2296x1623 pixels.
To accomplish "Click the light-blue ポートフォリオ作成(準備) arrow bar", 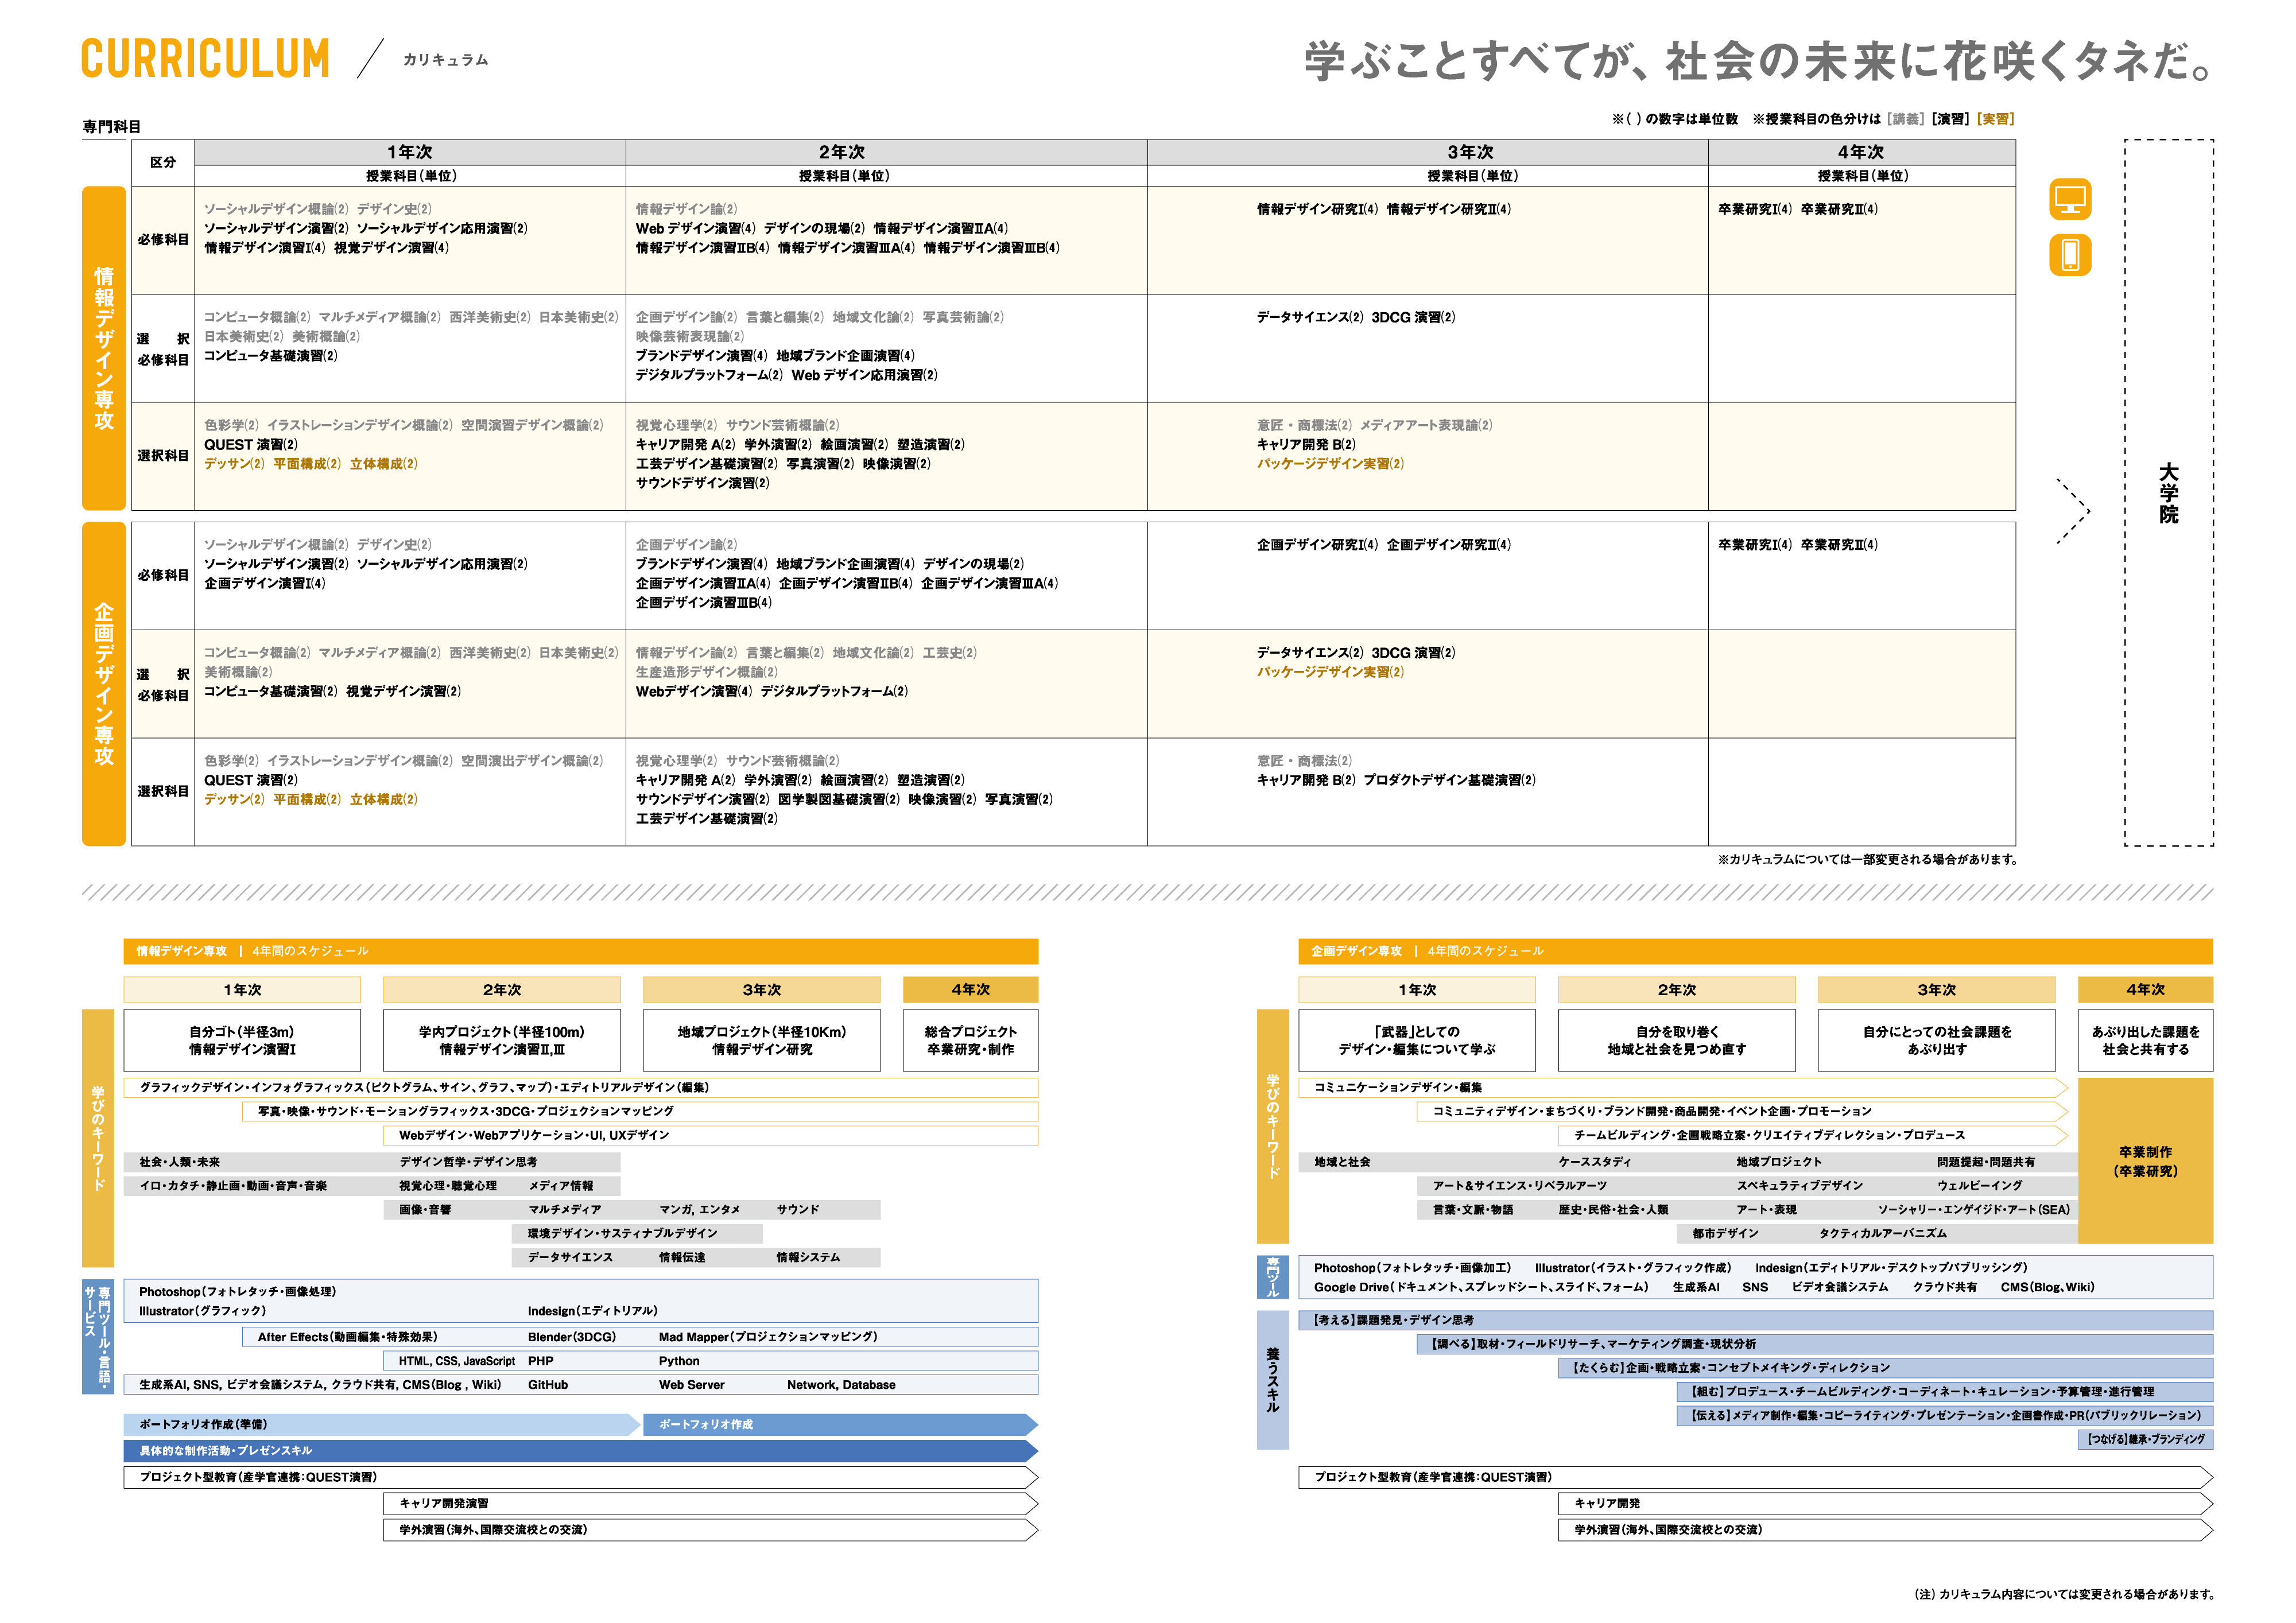I will [x=382, y=1425].
